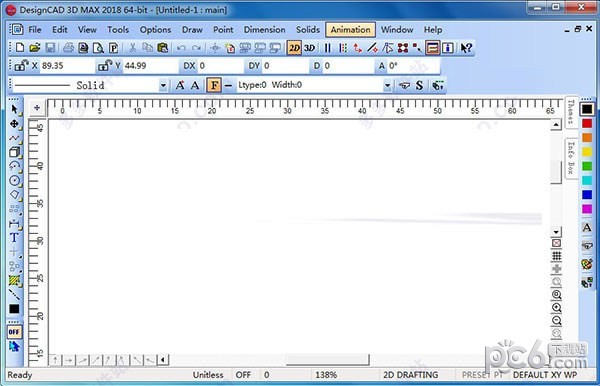Viewport: 600px width, 386px height.
Task: Click the Y coordinate field 44.99
Action: point(150,66)
